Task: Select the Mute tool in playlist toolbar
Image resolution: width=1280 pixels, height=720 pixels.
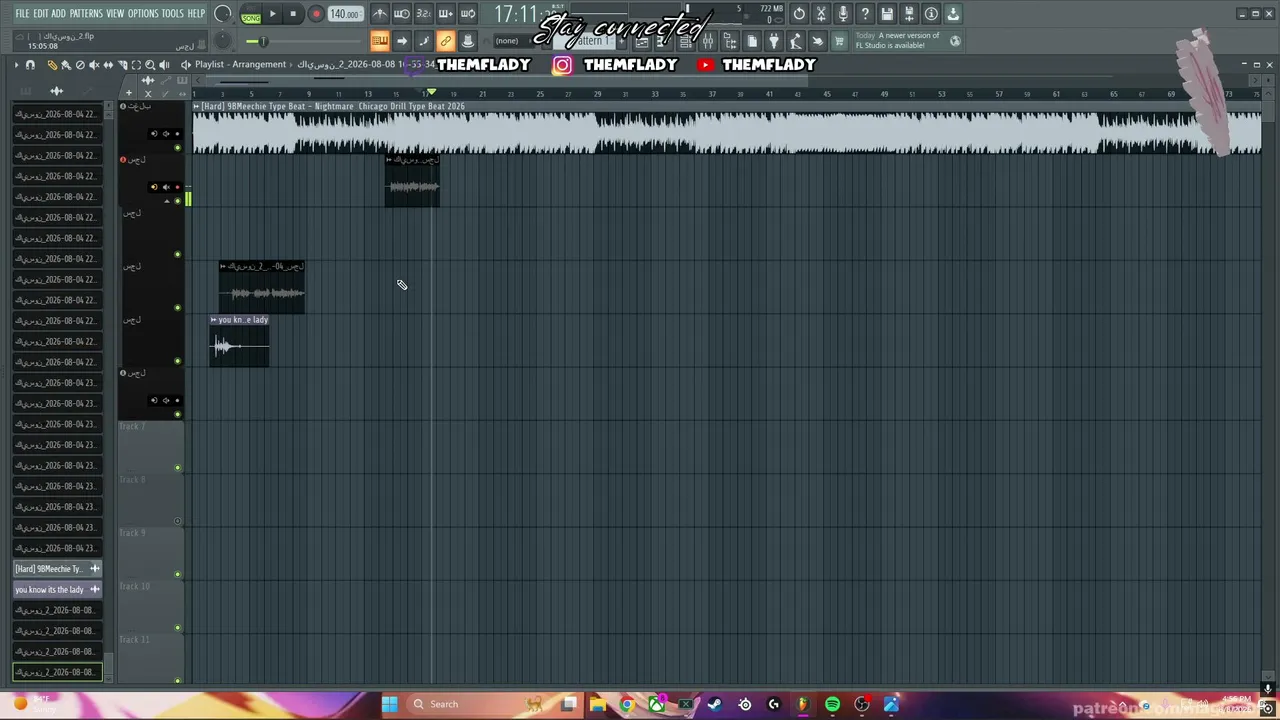Action: tap(94, 65)
